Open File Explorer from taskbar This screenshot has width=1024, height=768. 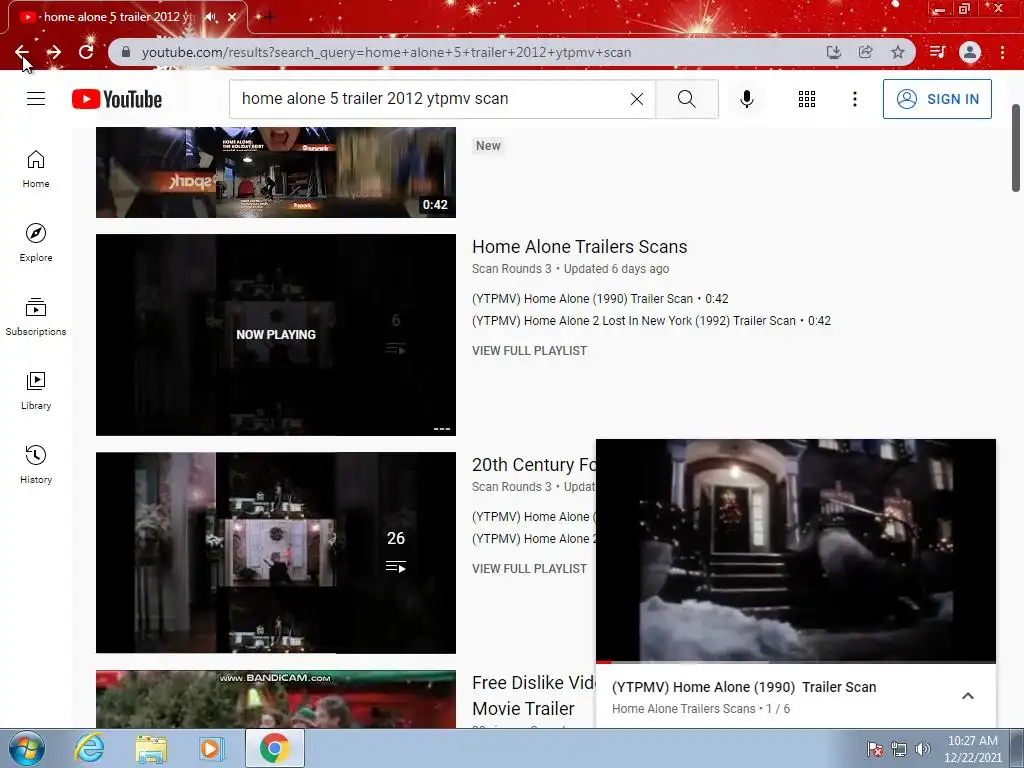point(151,748)
